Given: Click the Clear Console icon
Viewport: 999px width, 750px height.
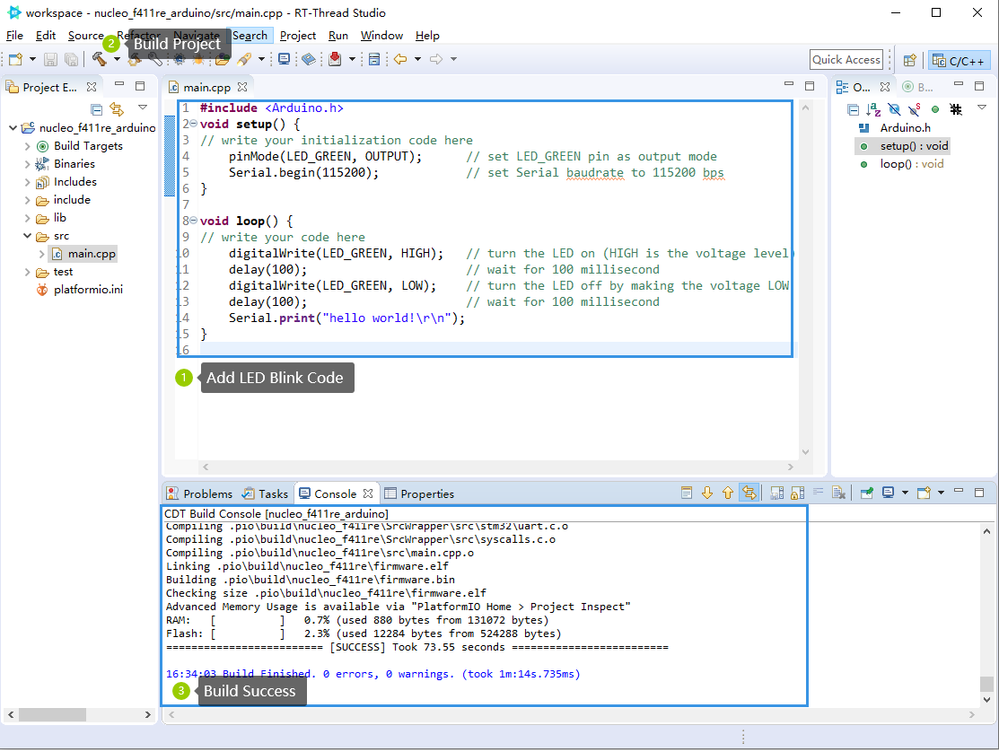Looking at the screenshot, I should click(x=838, y=493).
